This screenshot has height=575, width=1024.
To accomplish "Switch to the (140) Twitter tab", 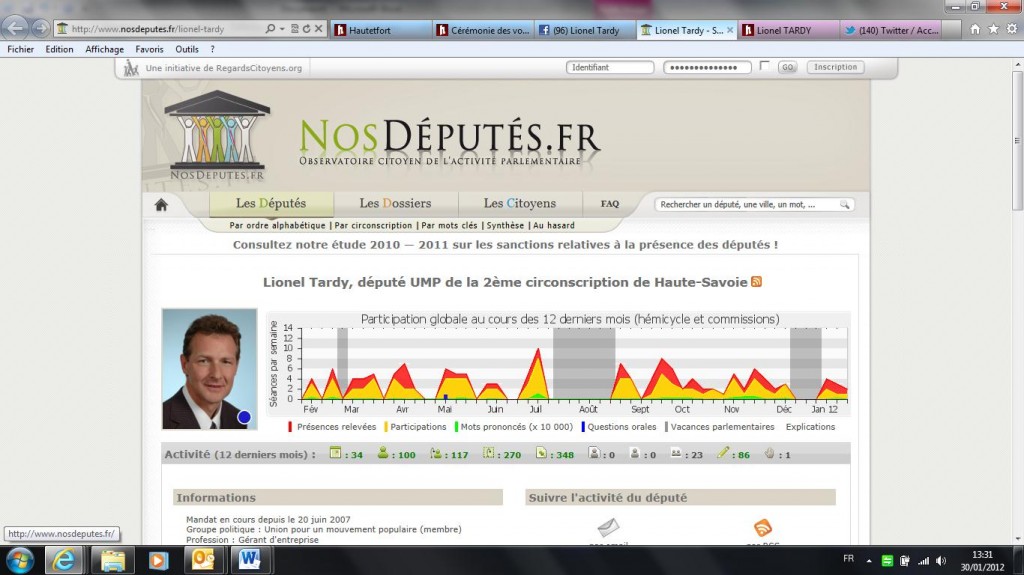I will [x=890, y=30].
